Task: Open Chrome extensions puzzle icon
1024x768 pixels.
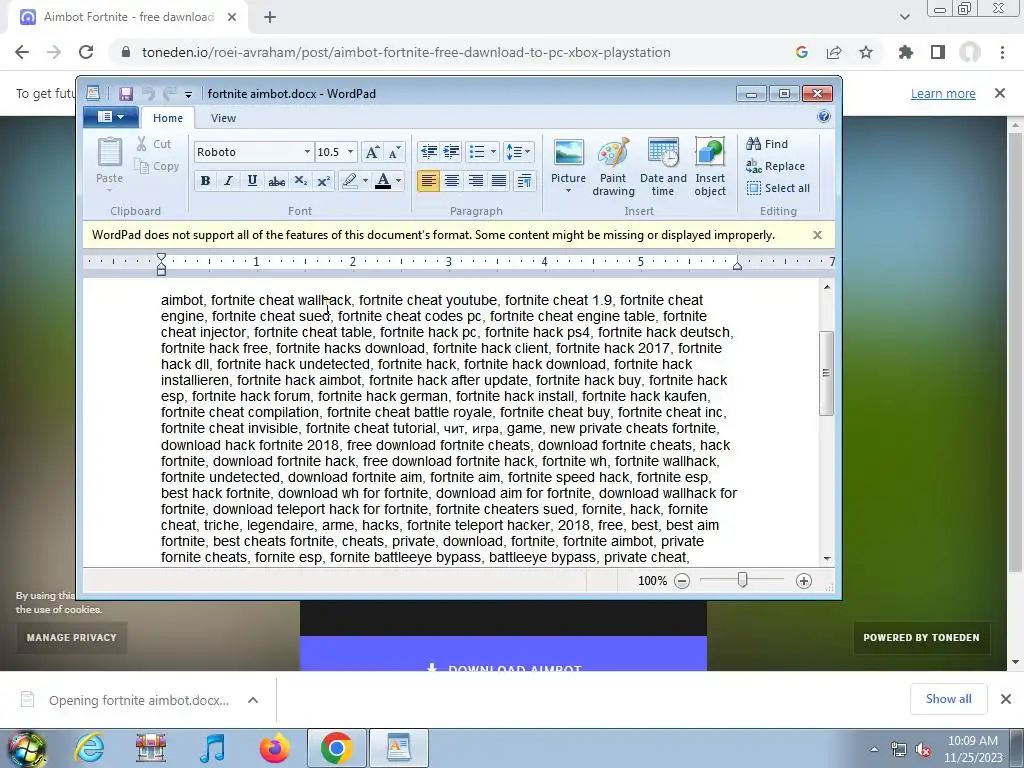Action: pos(906,52)
